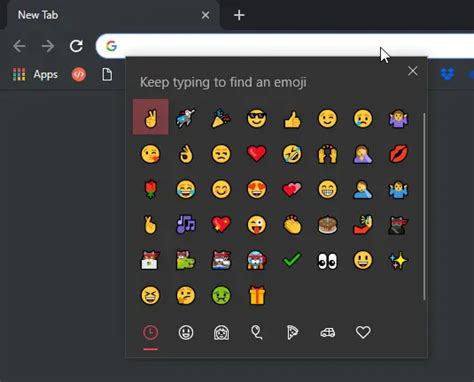The image size is (474, 382).
Task: Open a new browser tab
Action: 239,15
